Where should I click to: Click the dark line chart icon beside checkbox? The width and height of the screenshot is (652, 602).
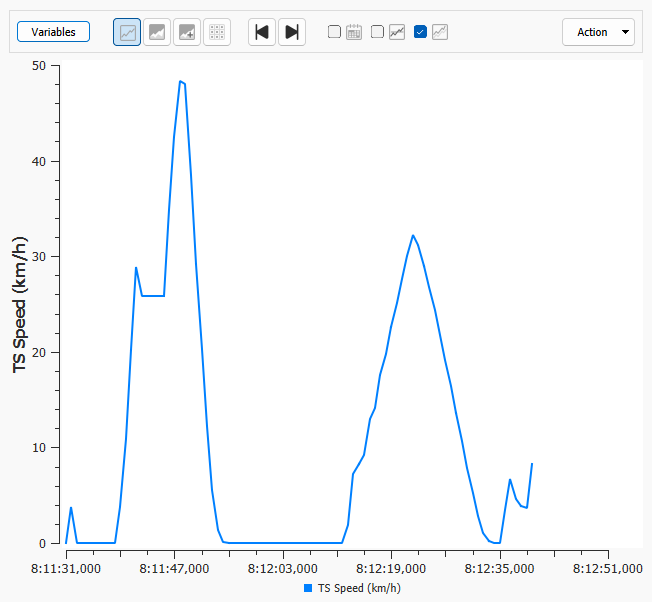point(397,32)
